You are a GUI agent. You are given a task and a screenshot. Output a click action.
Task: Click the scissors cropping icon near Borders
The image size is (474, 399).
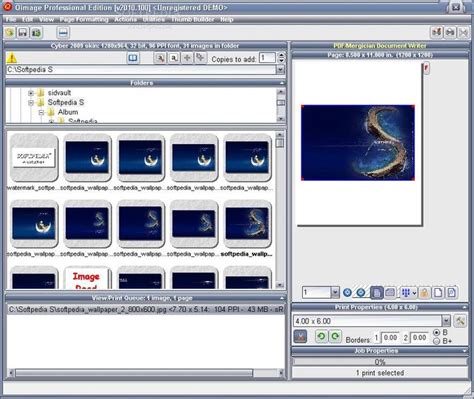point(300,336)
